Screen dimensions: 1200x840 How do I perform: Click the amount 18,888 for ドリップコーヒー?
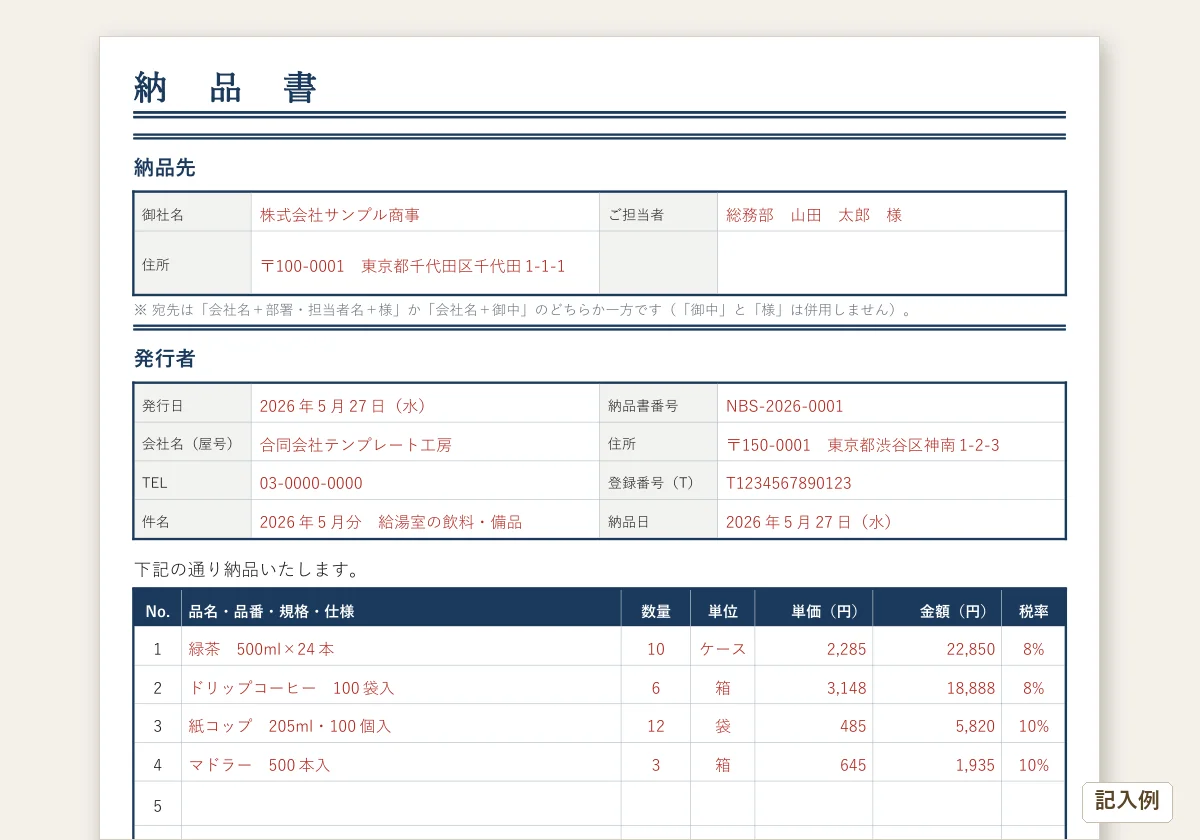pos(971,688)
